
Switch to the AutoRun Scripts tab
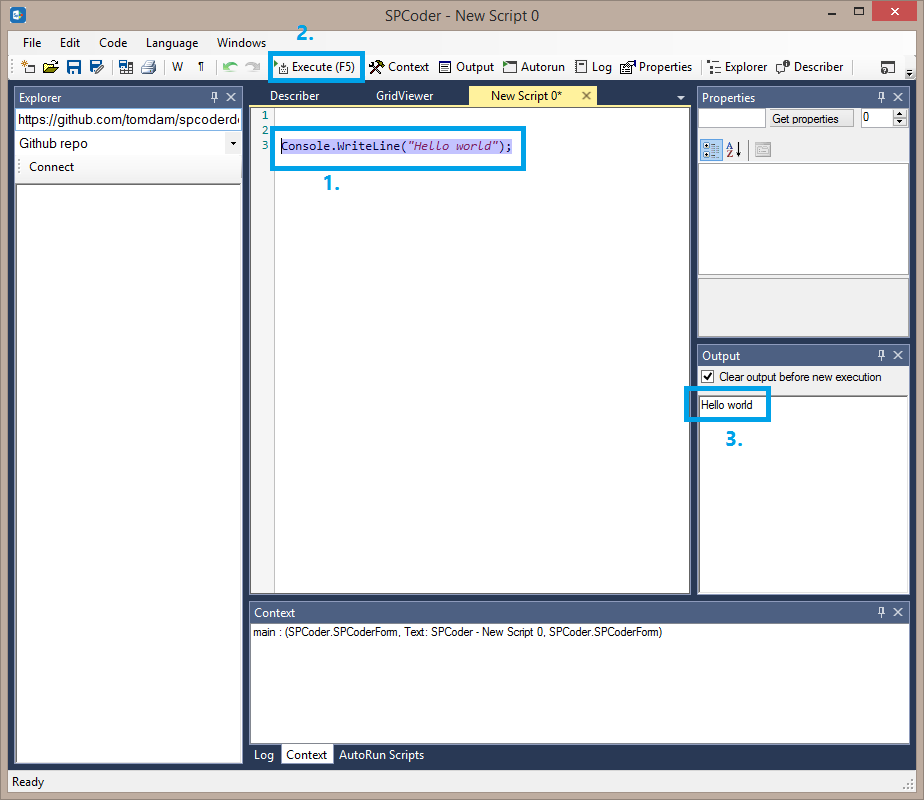click(x=381, y=755)
